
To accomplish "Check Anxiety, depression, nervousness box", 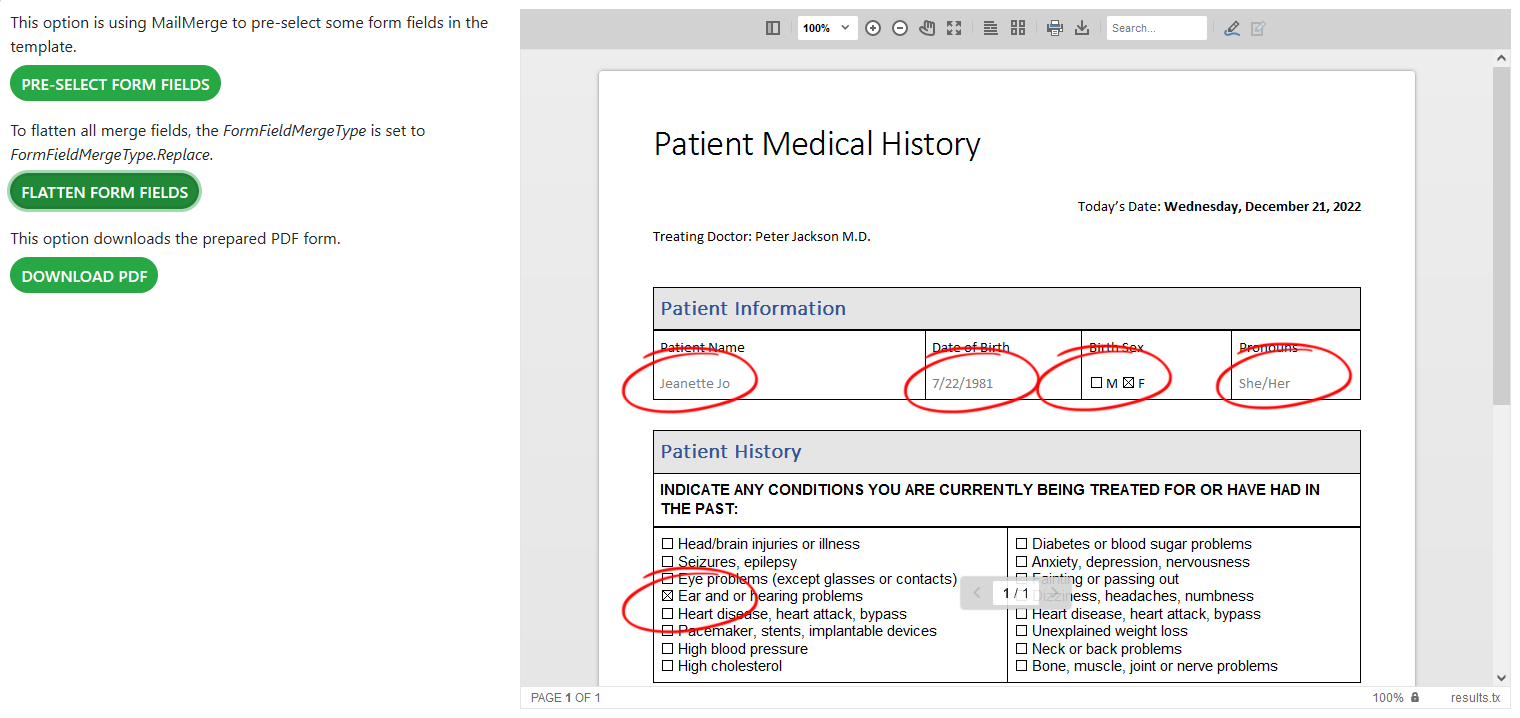I will tap(1022, 562).
